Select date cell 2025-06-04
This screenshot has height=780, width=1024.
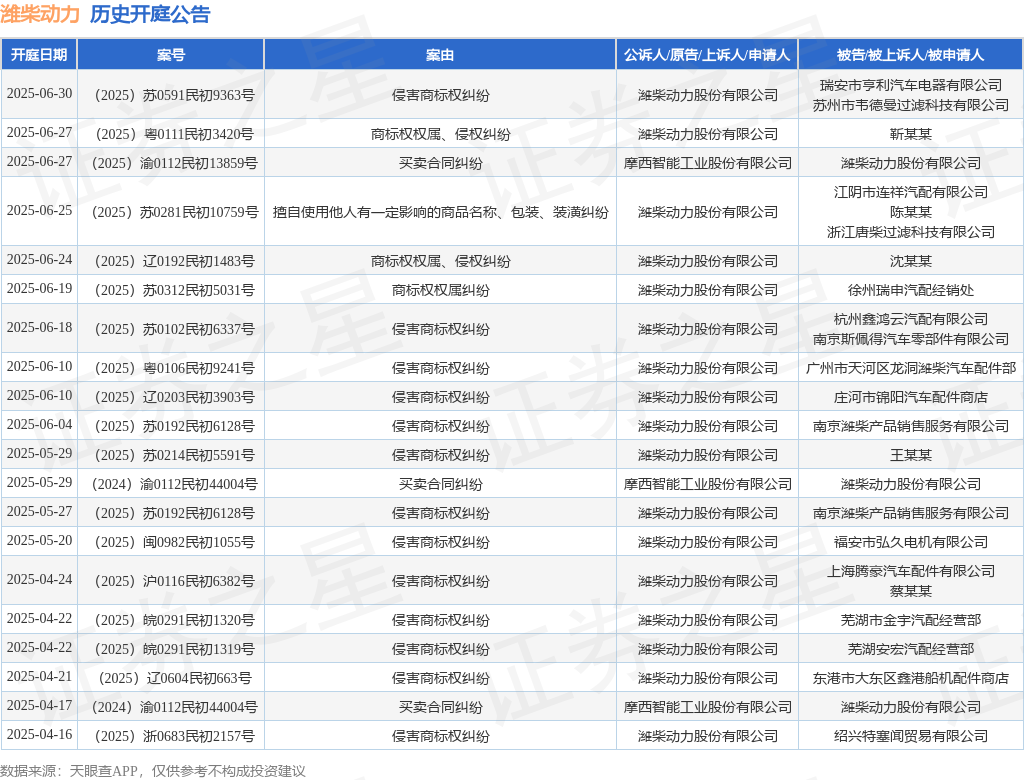pyautogui.click(x=39, y=425)
